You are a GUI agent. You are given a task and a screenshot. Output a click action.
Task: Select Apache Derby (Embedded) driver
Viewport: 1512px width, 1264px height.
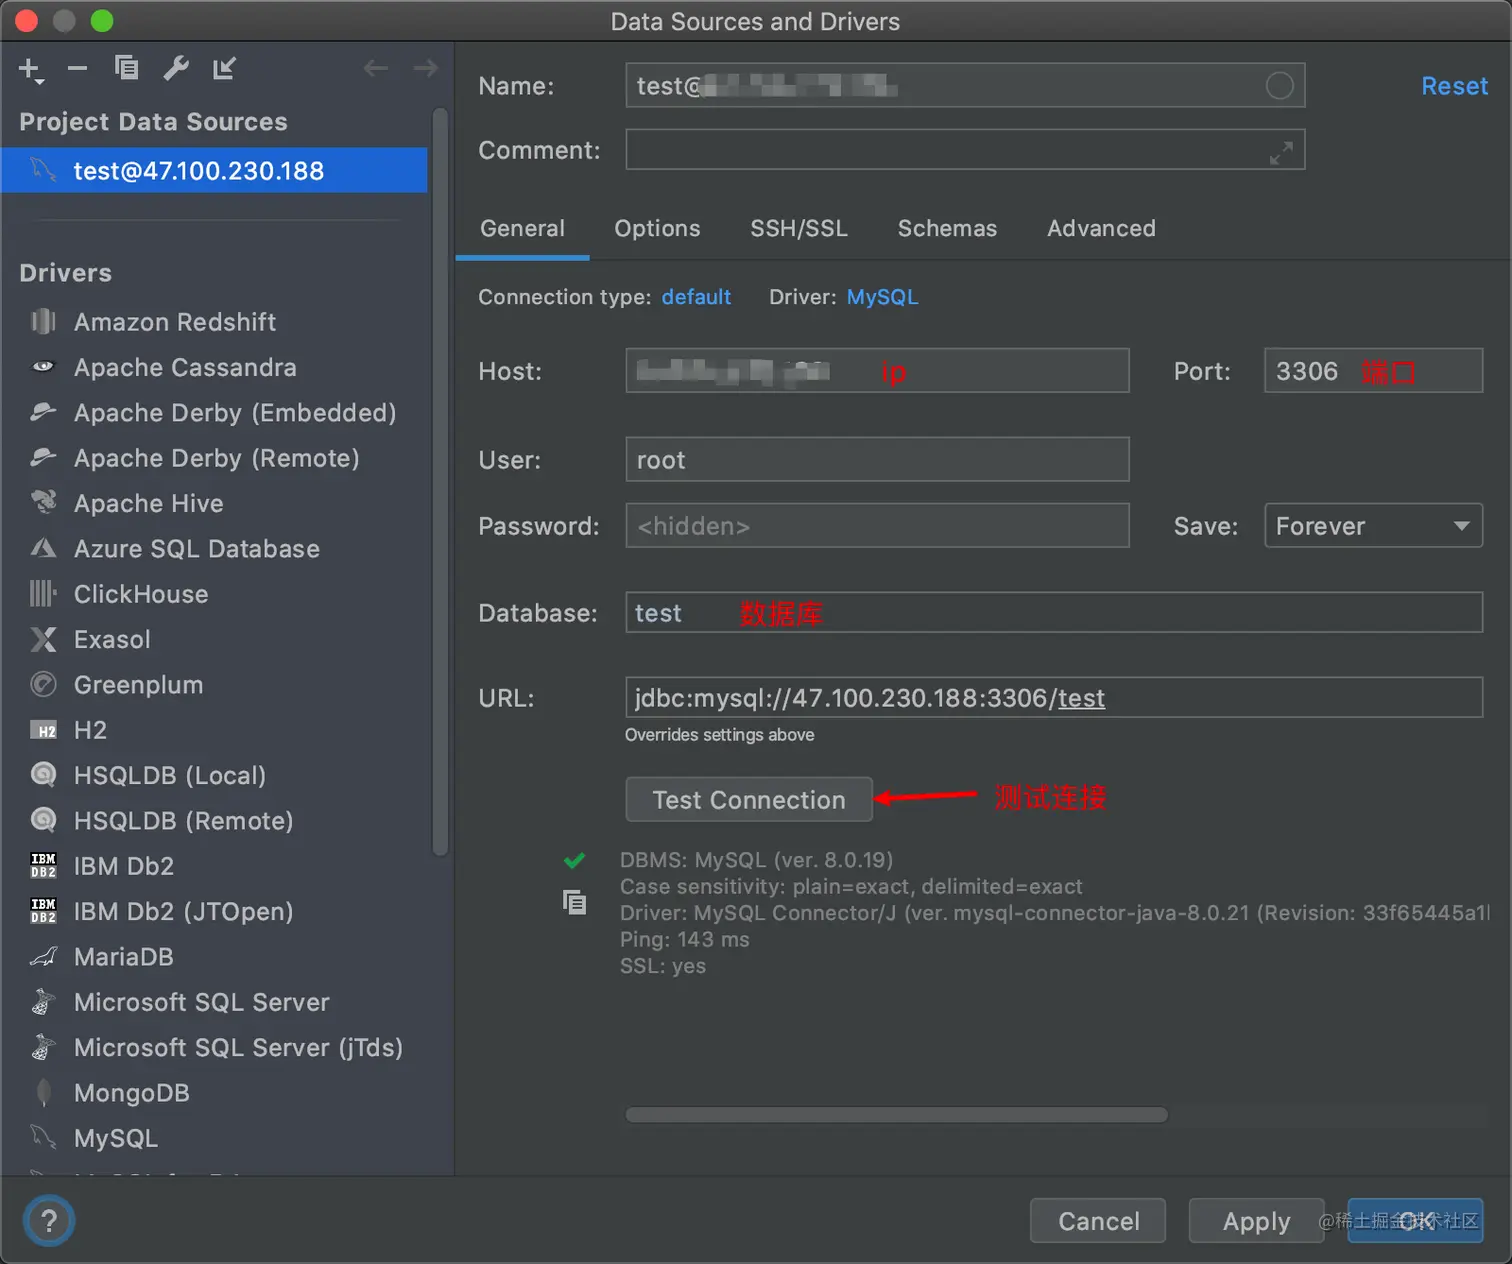[235, 413]
